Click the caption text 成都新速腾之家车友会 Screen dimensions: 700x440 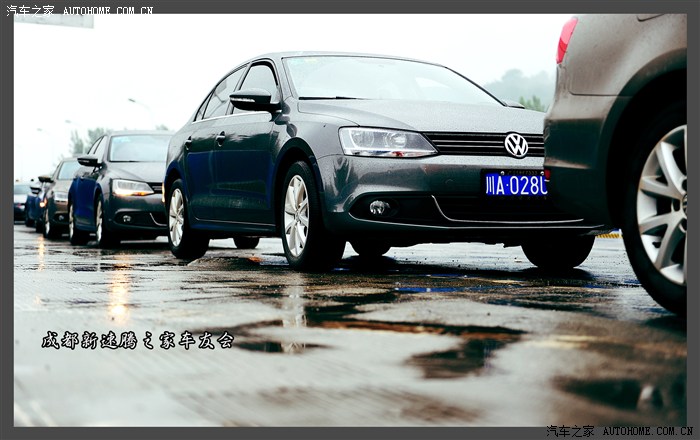pyautogui.click(x=137, y=340)
